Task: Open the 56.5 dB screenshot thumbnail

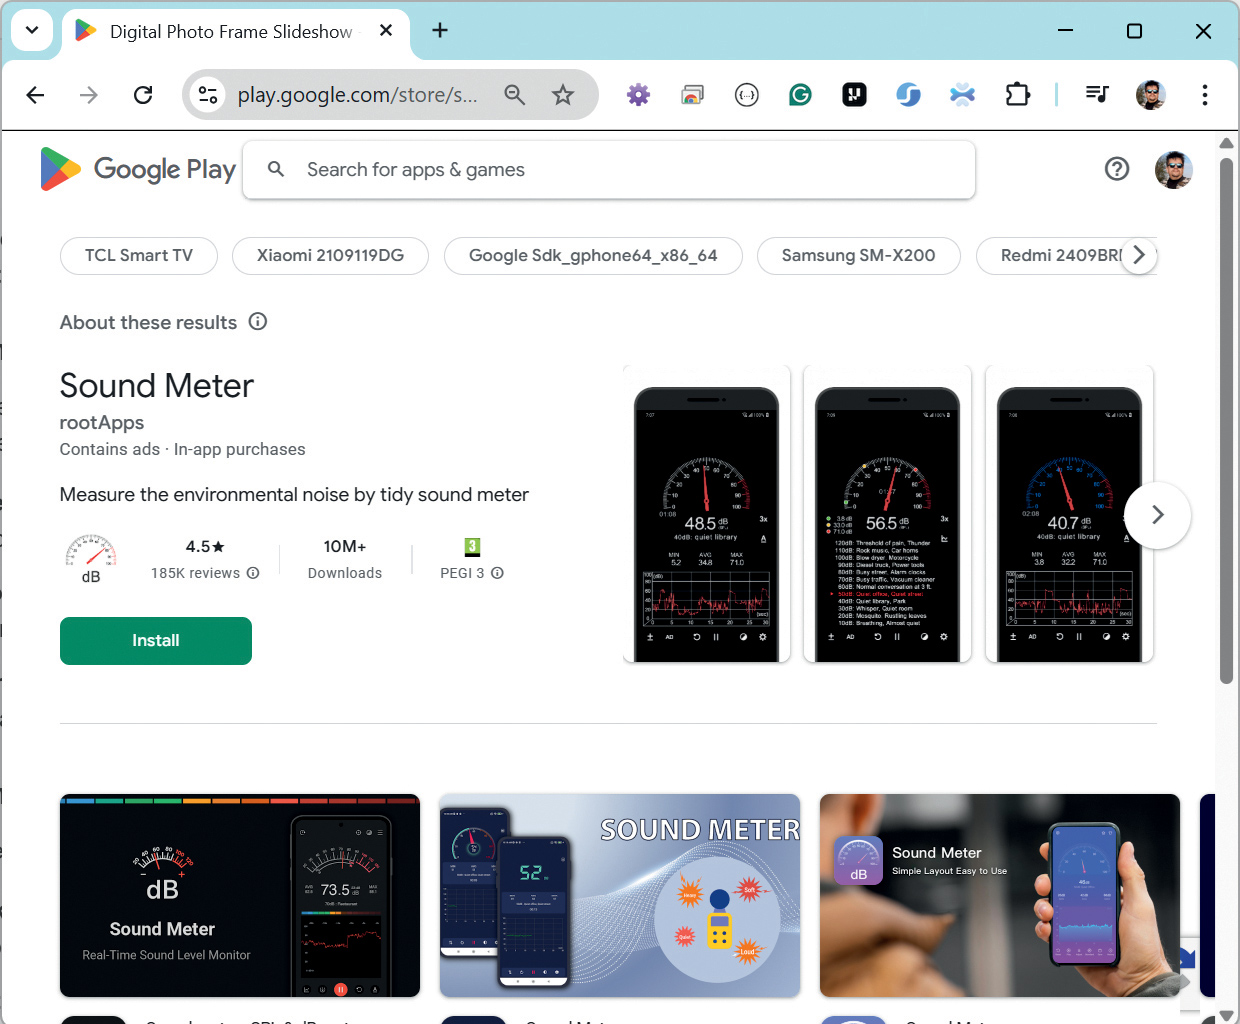Action: click(888, 514)
